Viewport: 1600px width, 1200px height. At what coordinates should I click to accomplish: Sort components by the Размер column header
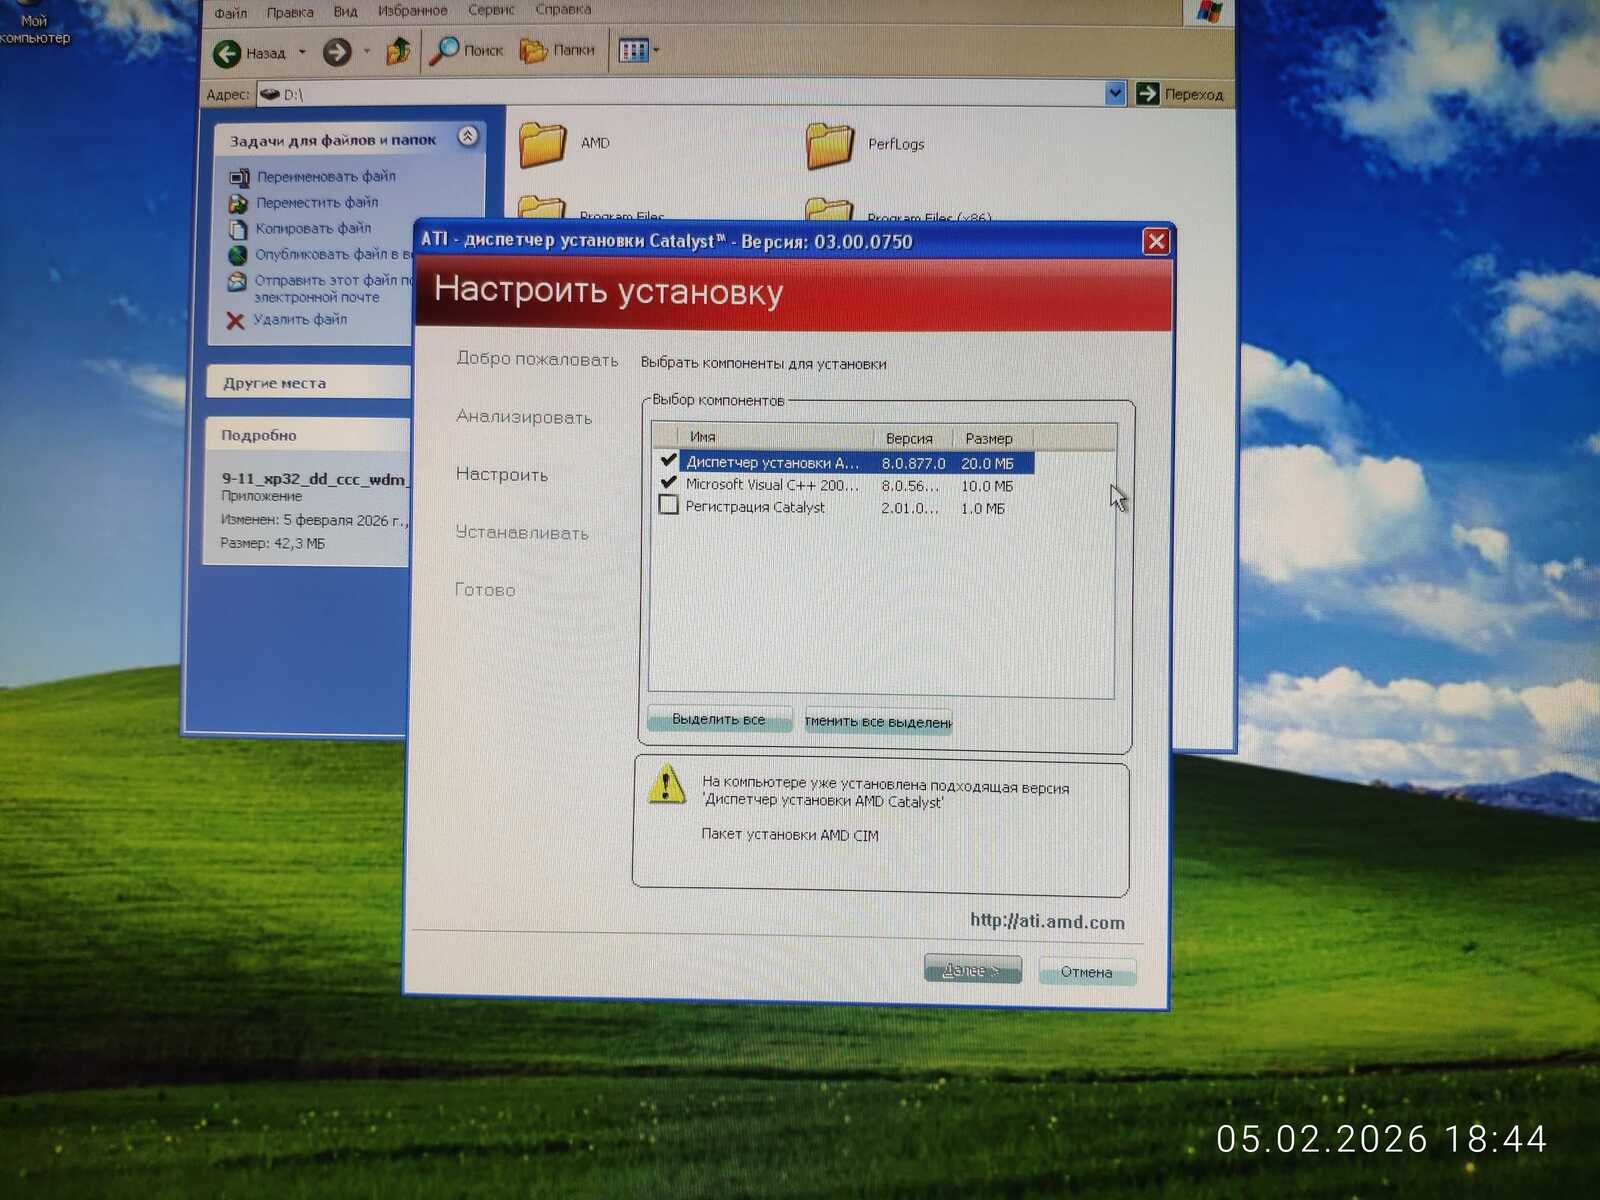[992, 438]
